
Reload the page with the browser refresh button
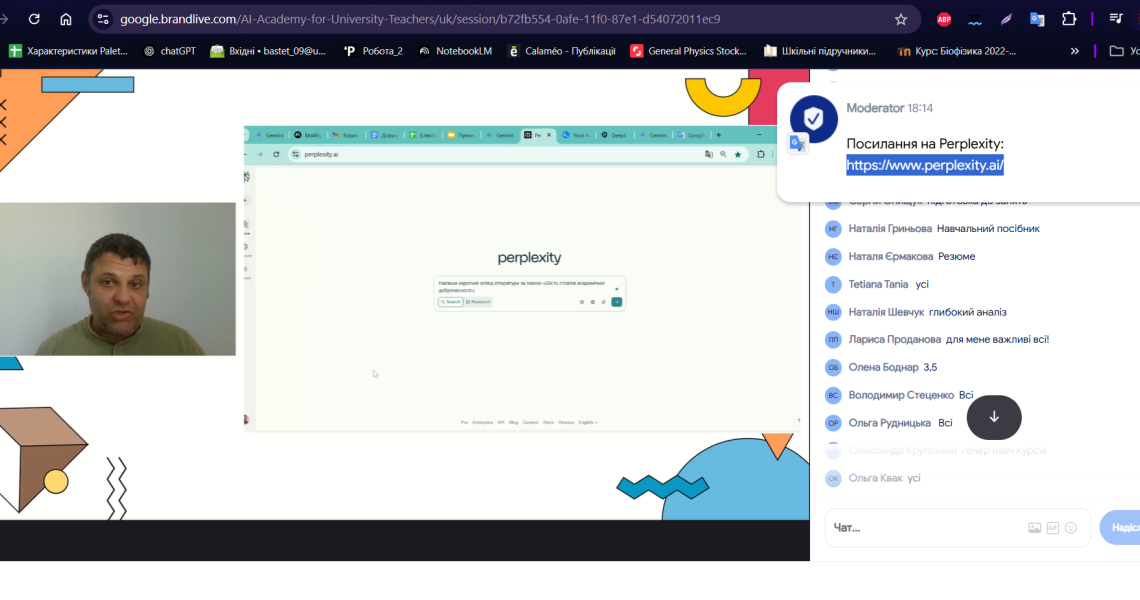pos(34,20)
